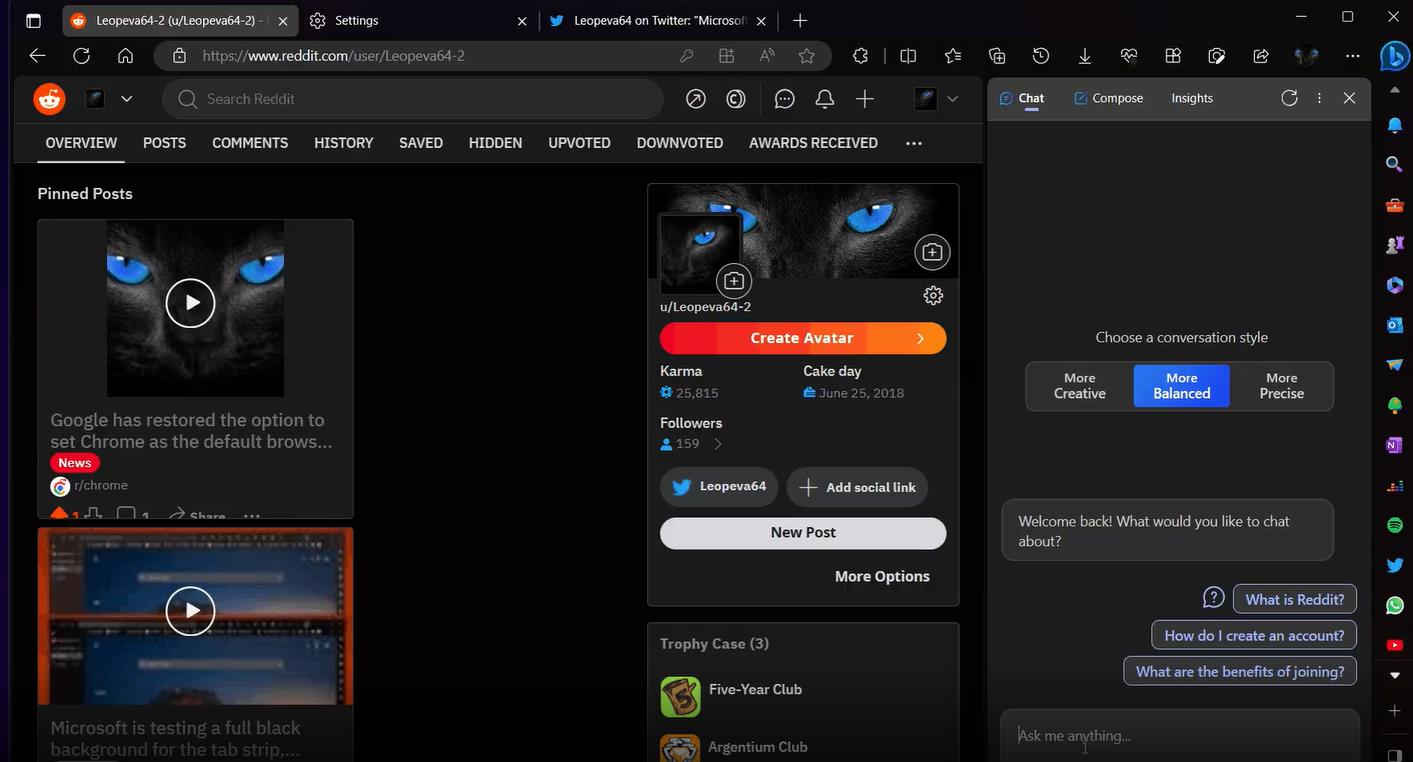
Task: Click the password key icon in address bar
Action: coord(687,56)
